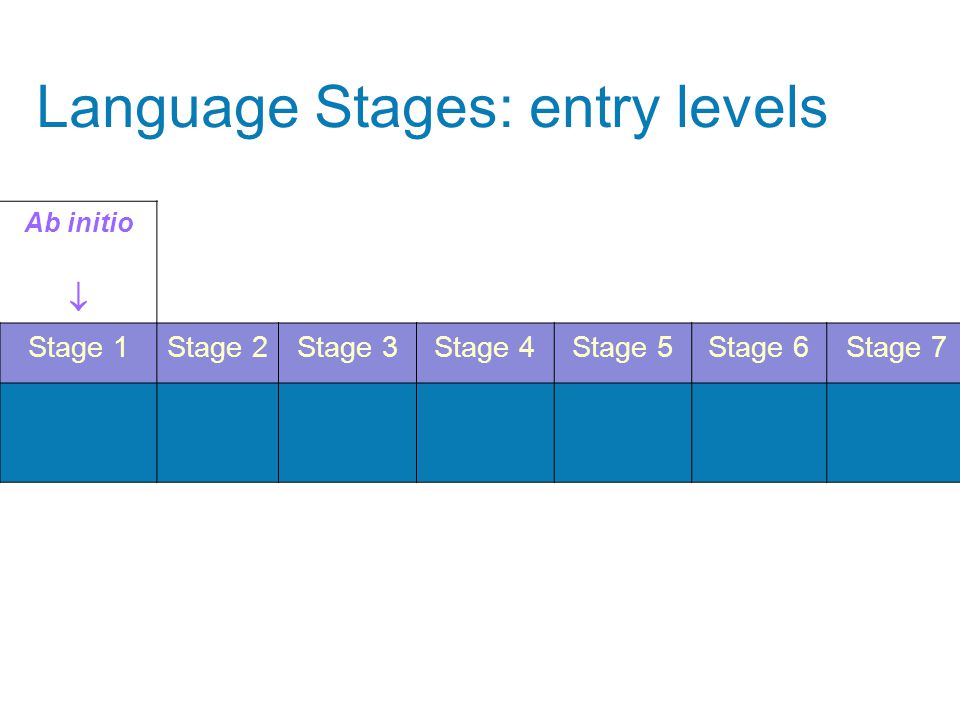Select the Stage 3 header cell

click(347, 353)
